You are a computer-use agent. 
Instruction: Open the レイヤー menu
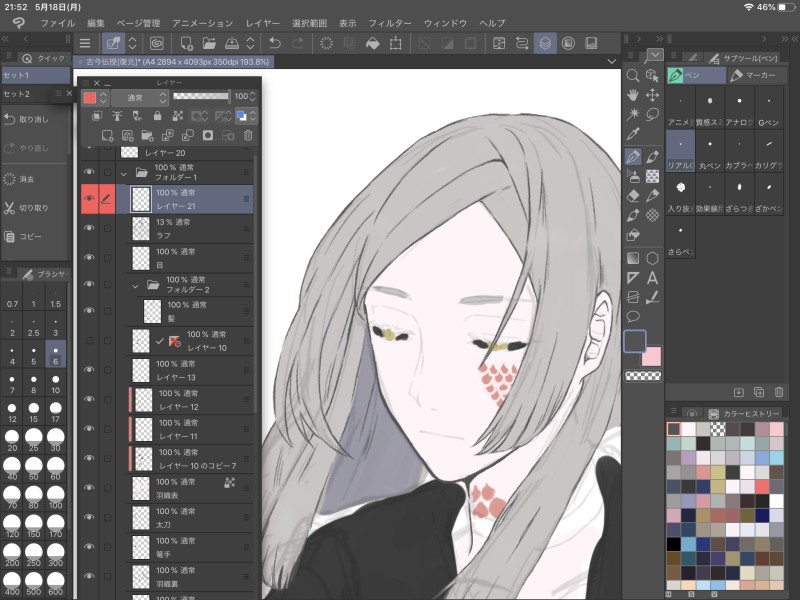(263, 23)
